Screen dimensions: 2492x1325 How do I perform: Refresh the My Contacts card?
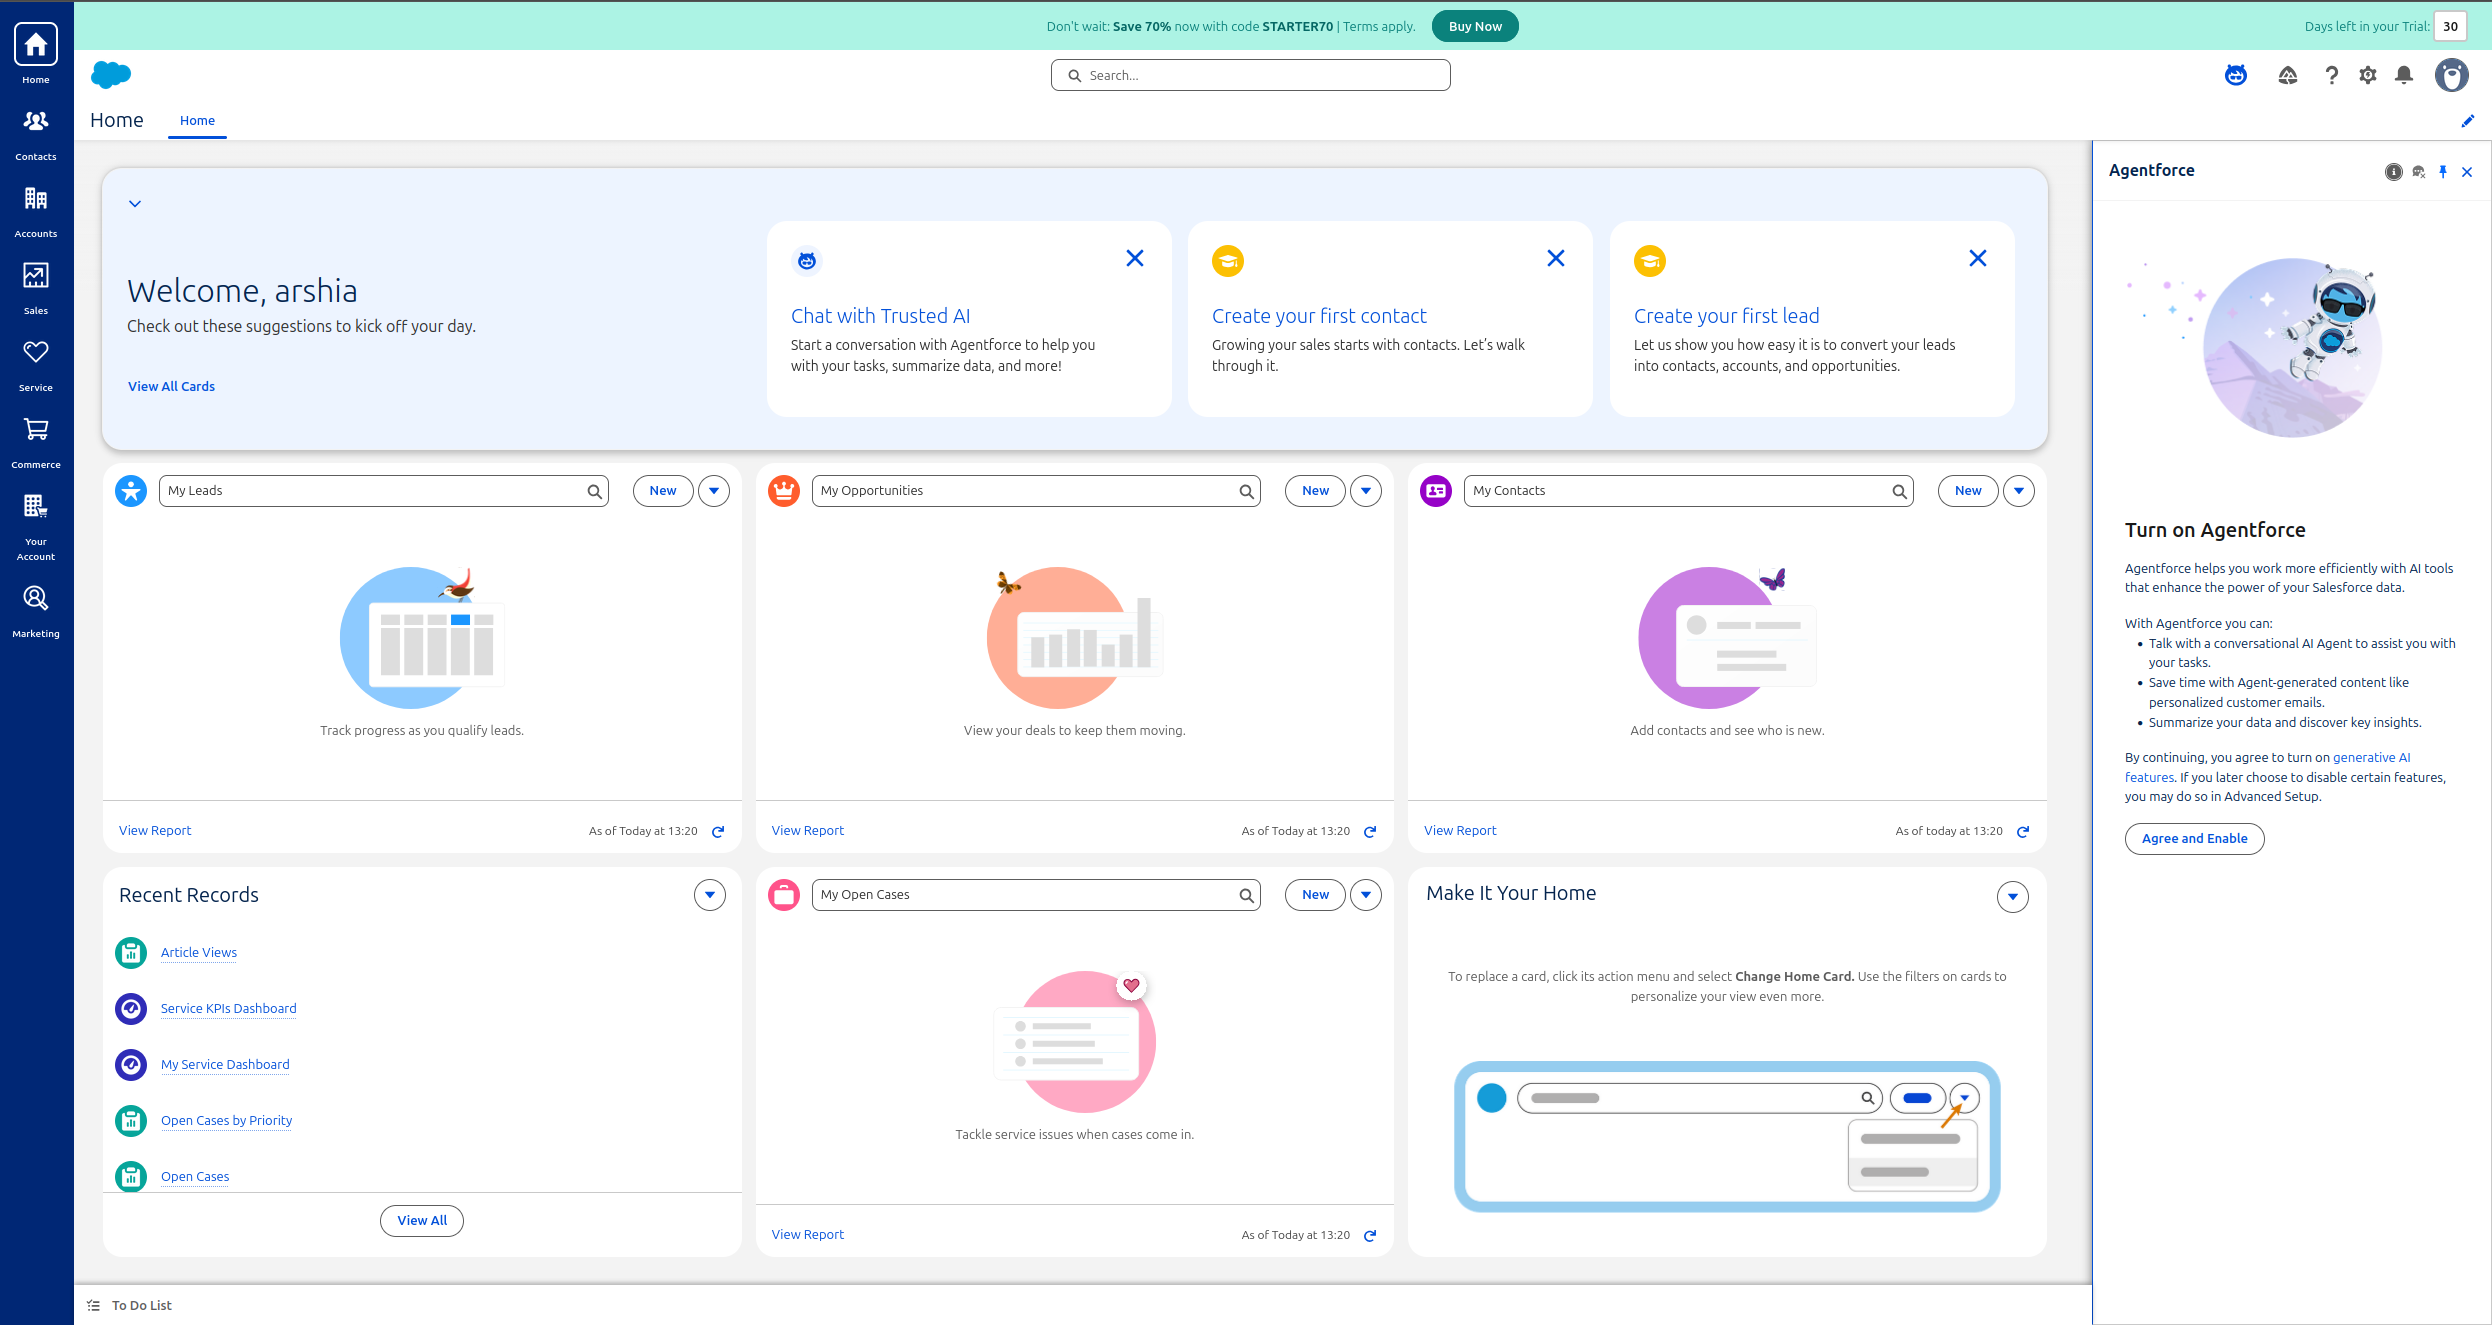point(2023,832)
